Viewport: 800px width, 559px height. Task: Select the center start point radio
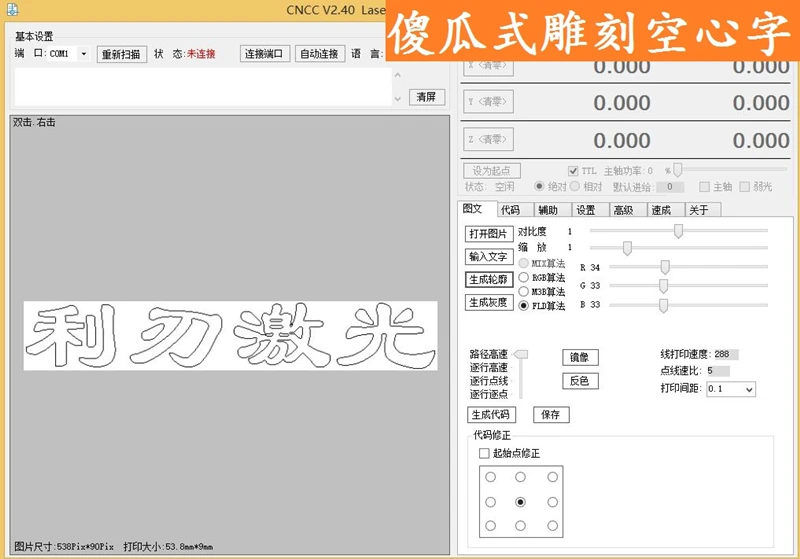click(x=520, y=502)
